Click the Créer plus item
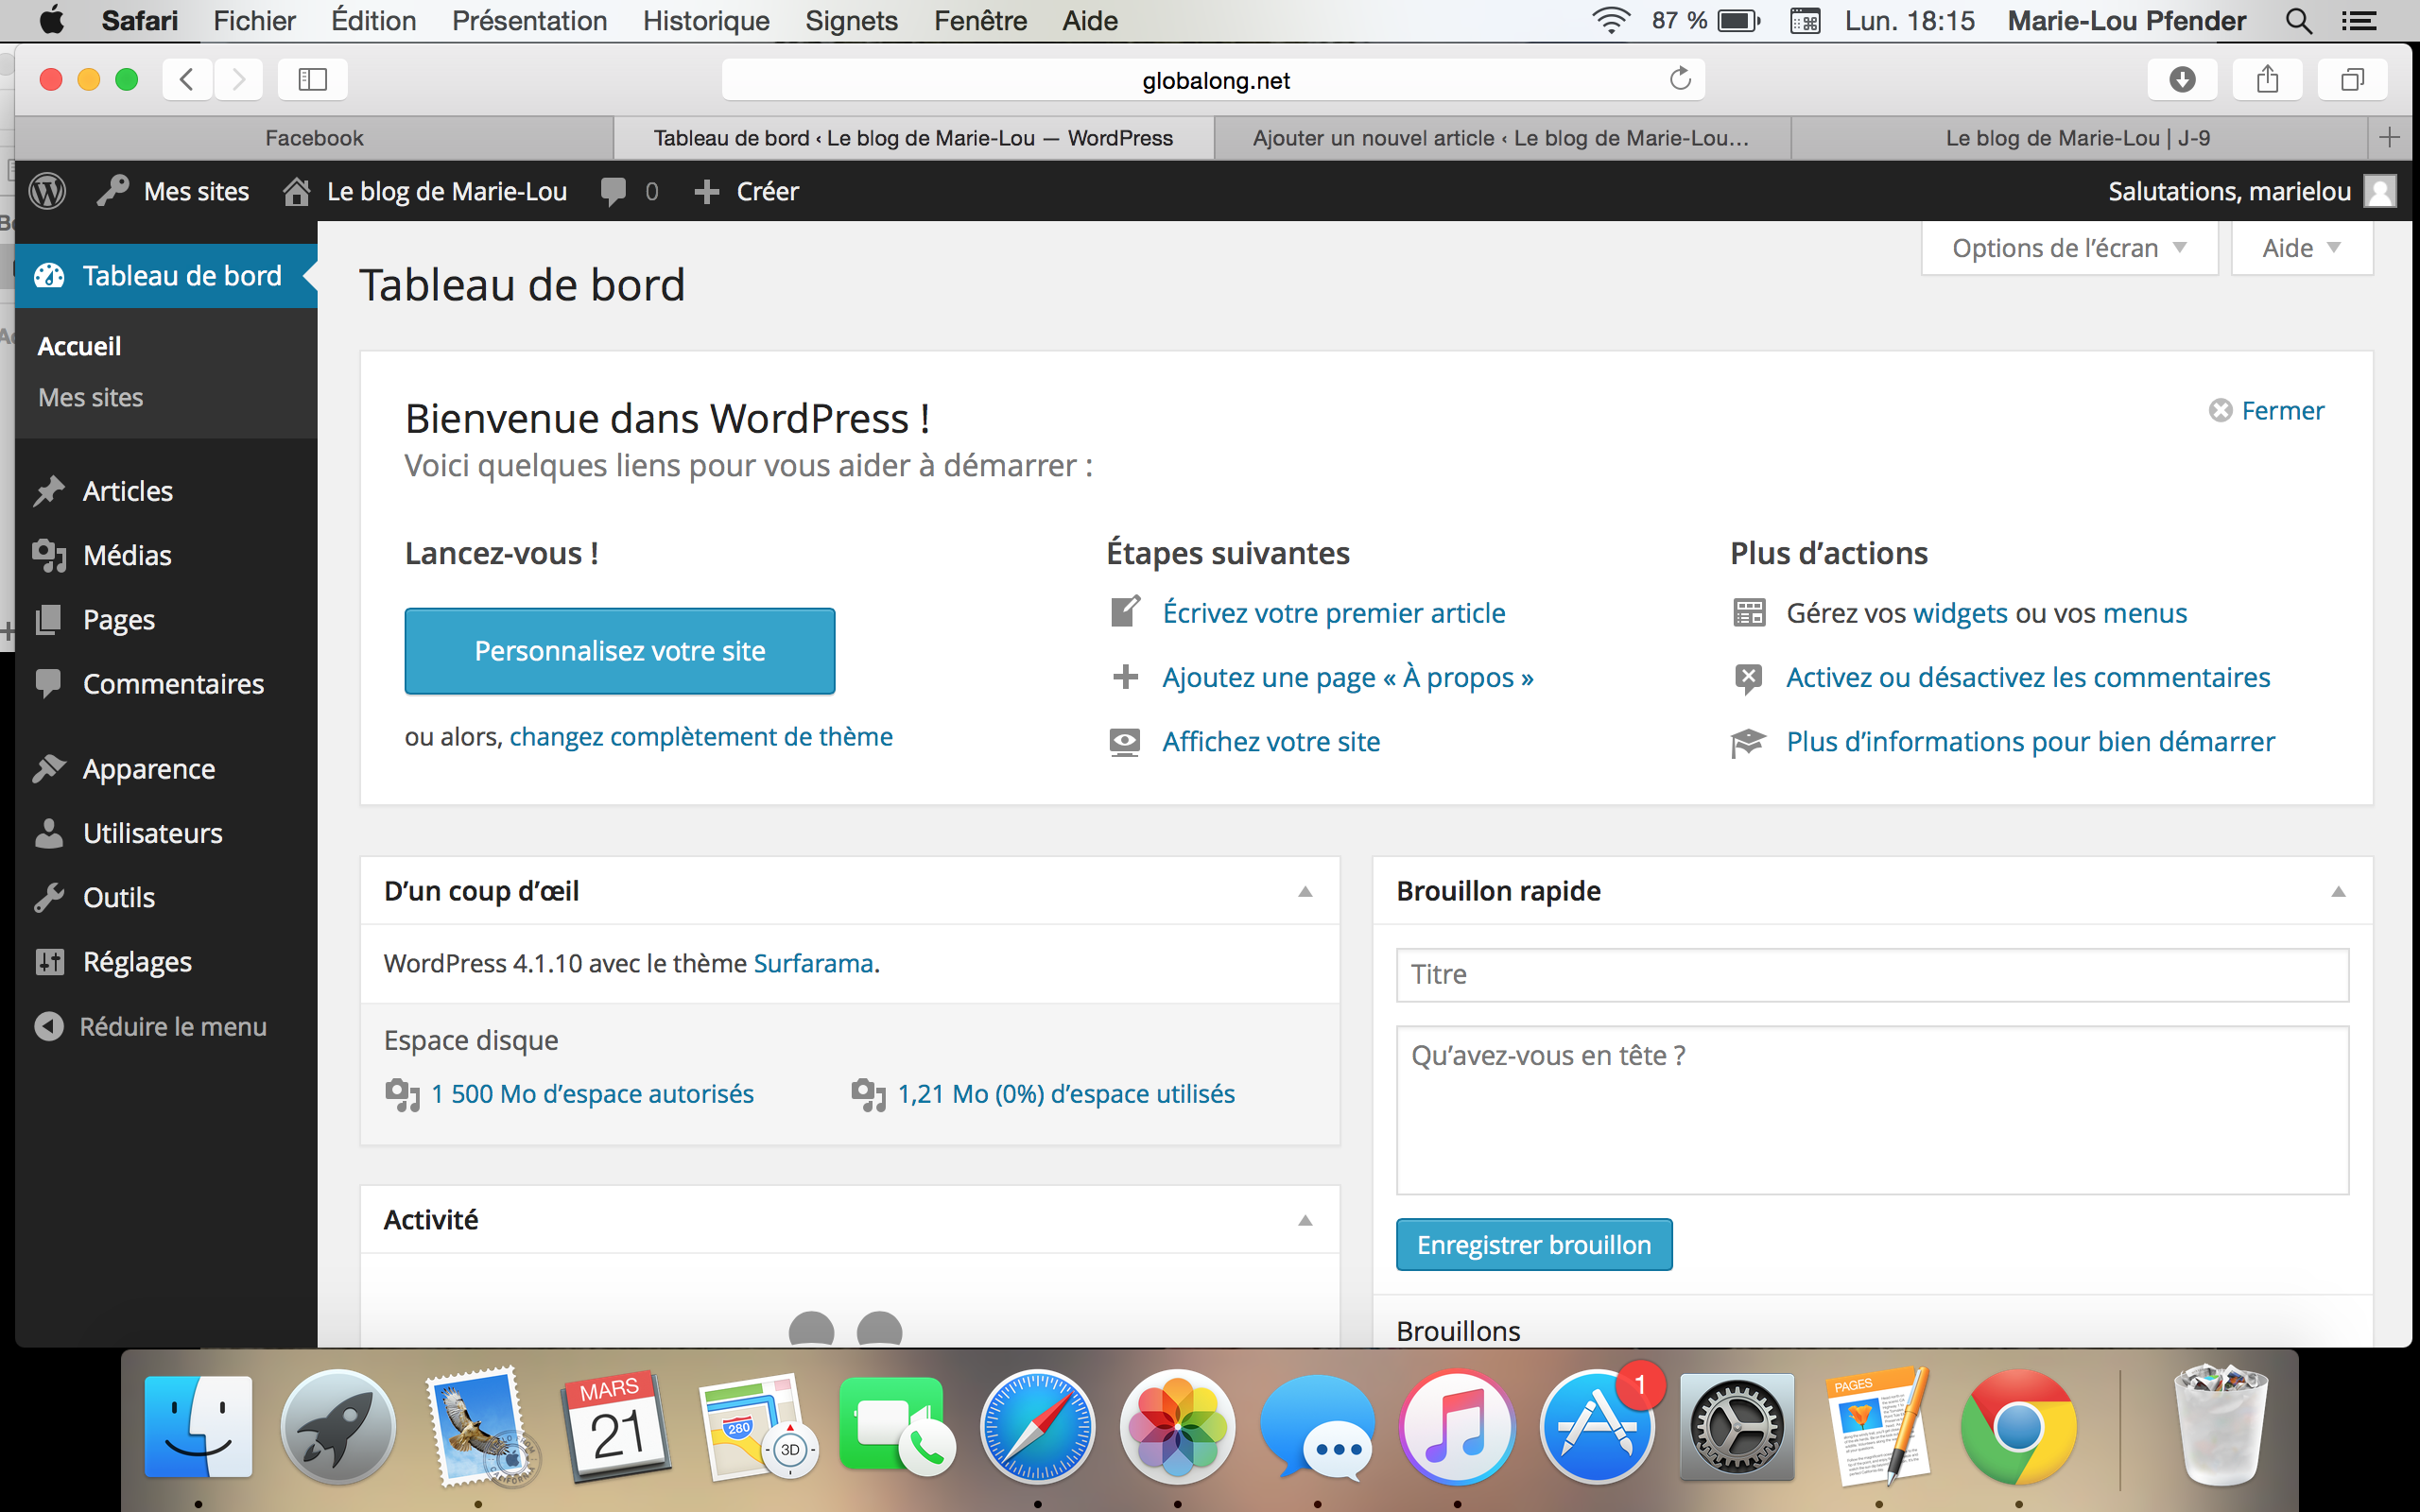Viewport: 2420px width, 1512px height. pyautogui.click(x=746, y=191)
